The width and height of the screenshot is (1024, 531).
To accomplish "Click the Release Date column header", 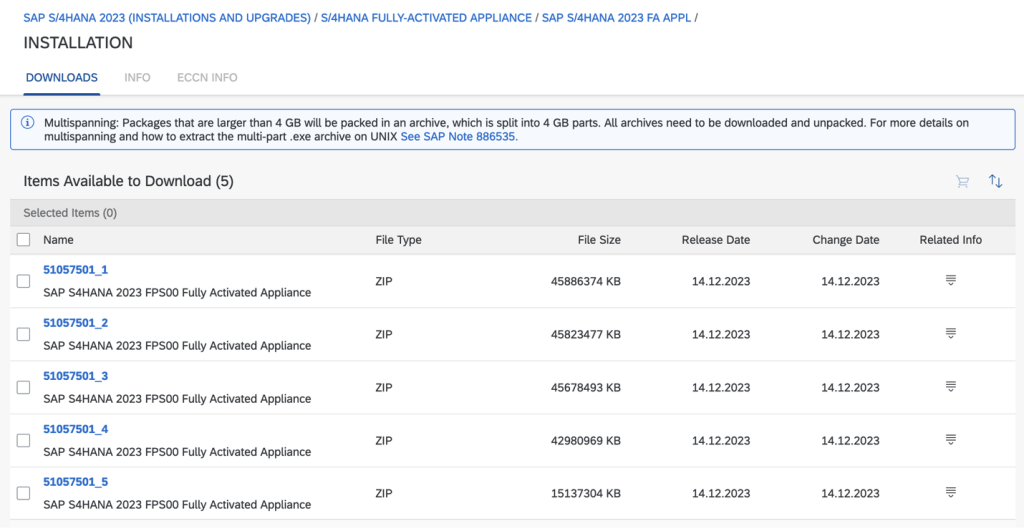I will 716,240.
